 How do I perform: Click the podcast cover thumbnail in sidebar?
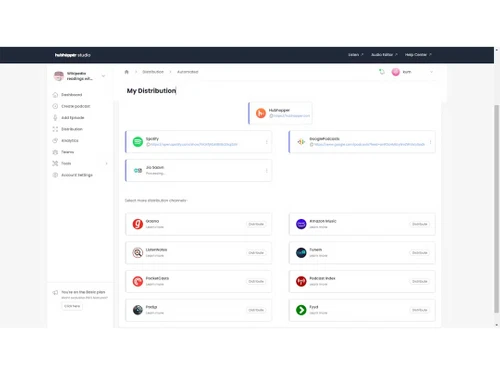click(59, 76)
